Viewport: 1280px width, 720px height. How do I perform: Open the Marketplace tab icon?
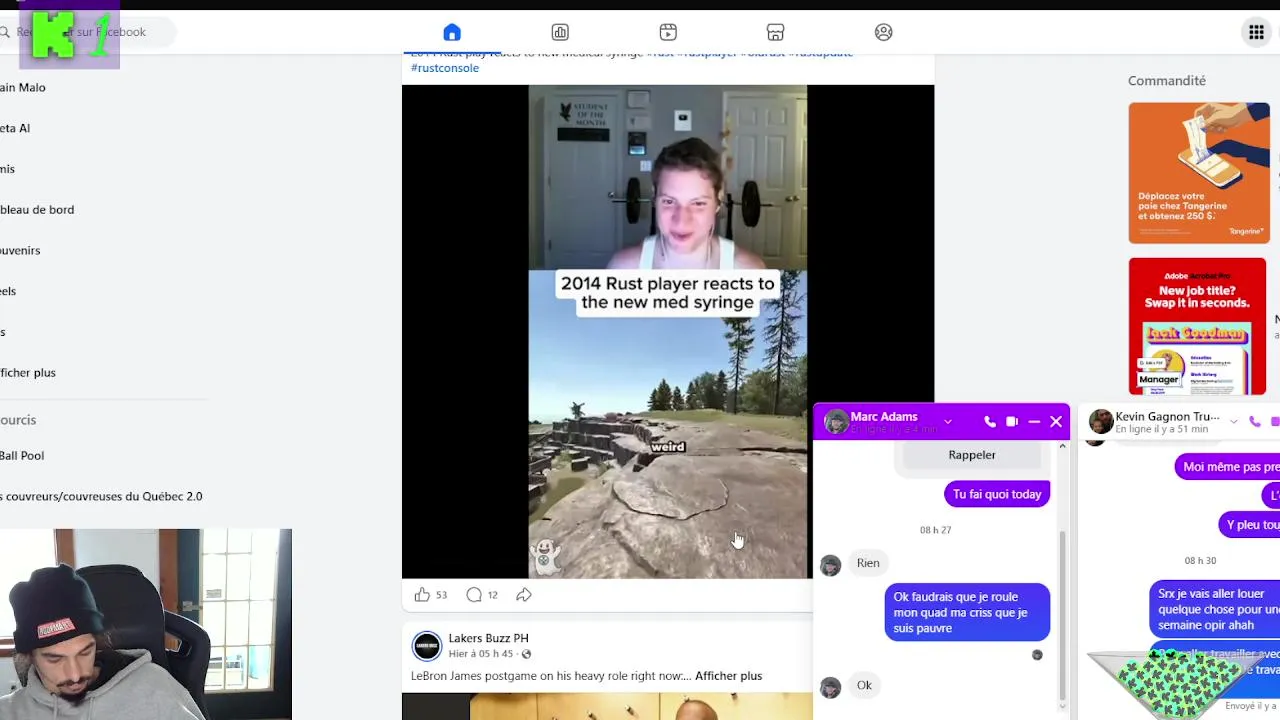(x=776, y=32)
